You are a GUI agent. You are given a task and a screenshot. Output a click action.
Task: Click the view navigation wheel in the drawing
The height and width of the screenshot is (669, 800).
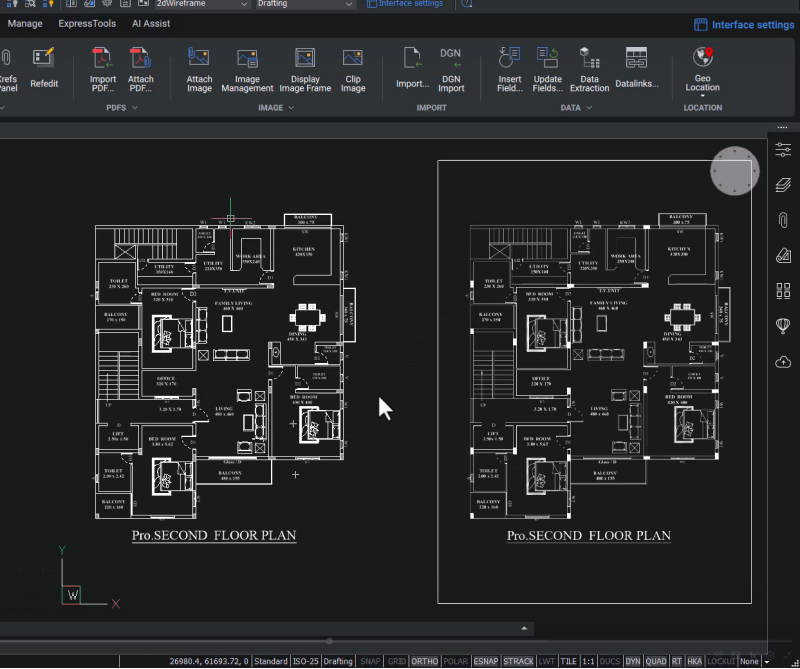(x=734, y=171)
